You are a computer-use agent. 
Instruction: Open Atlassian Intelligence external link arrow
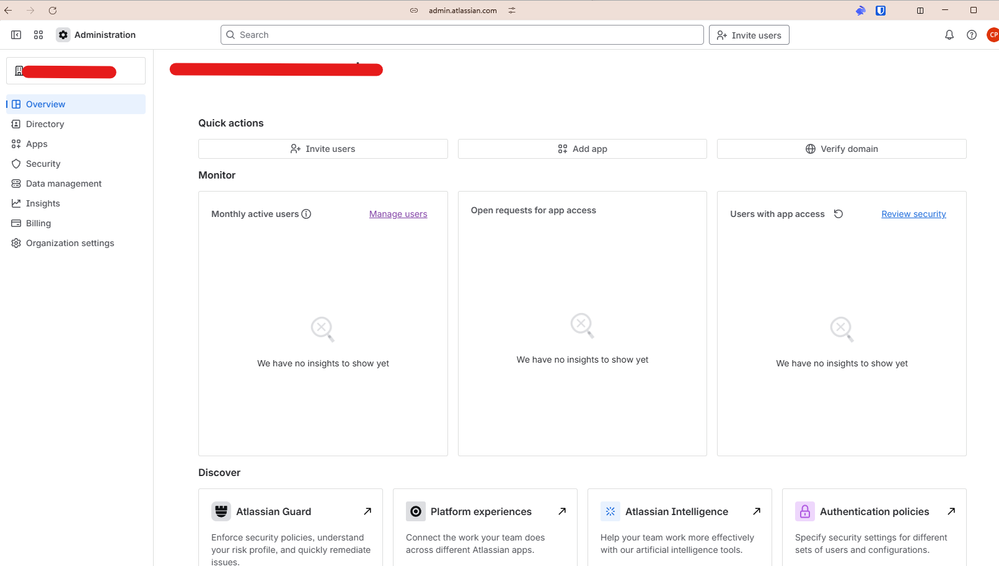click(756, 511)
